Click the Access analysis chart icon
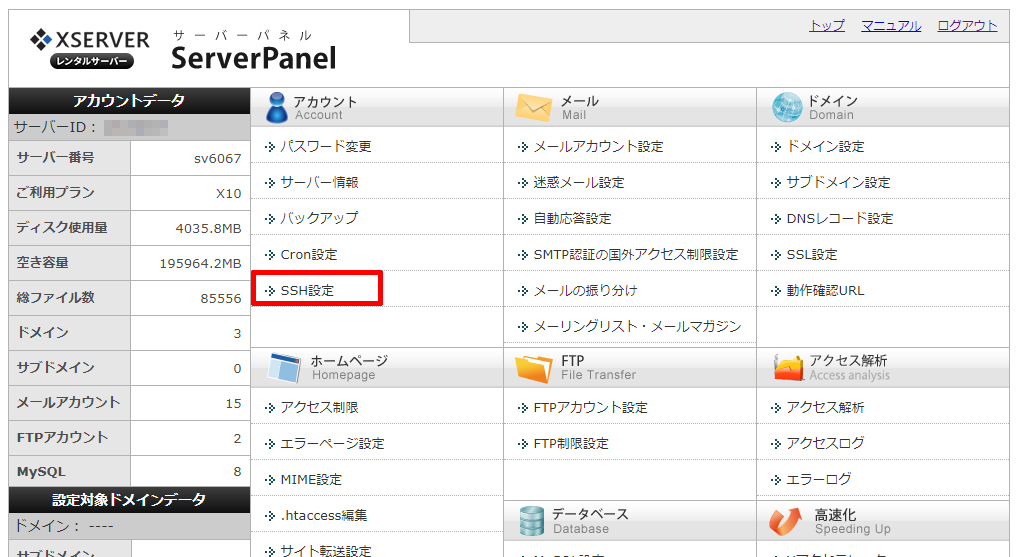 (x=788, y=367)
